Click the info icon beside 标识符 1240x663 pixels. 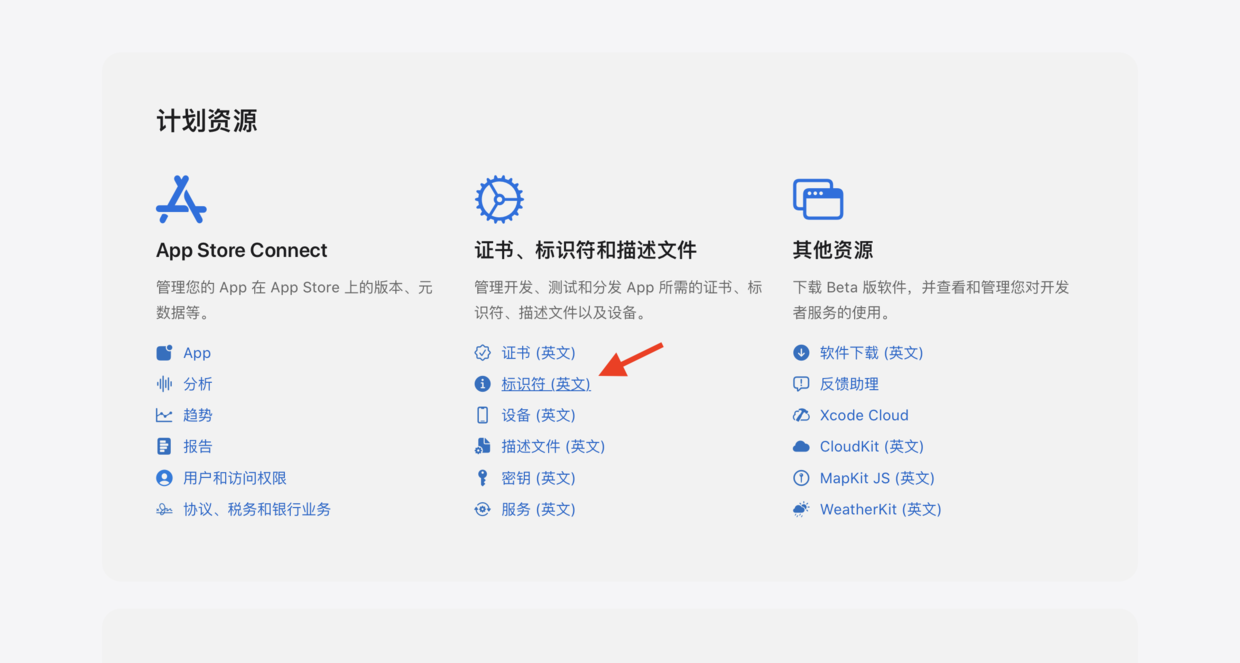pos(482,384)
